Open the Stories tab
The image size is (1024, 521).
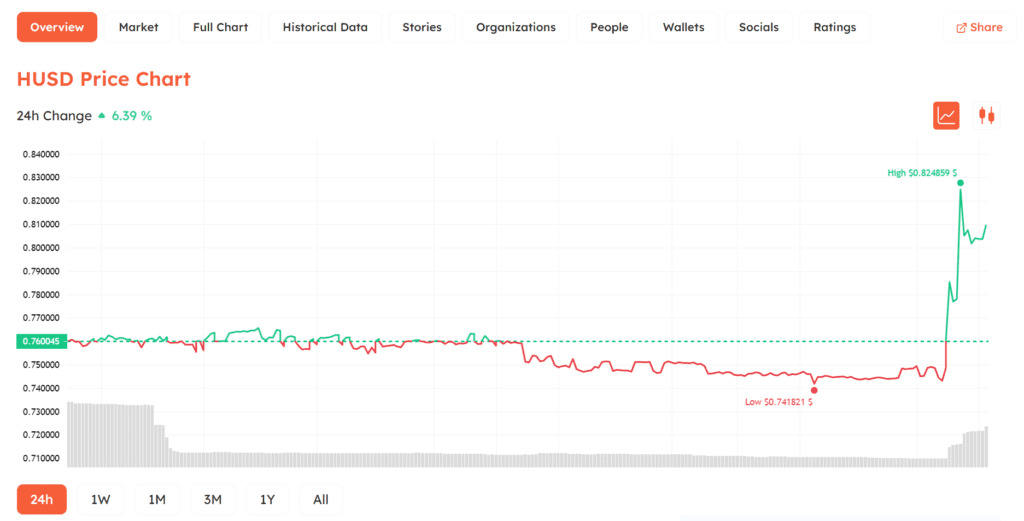tap(422, 27)
